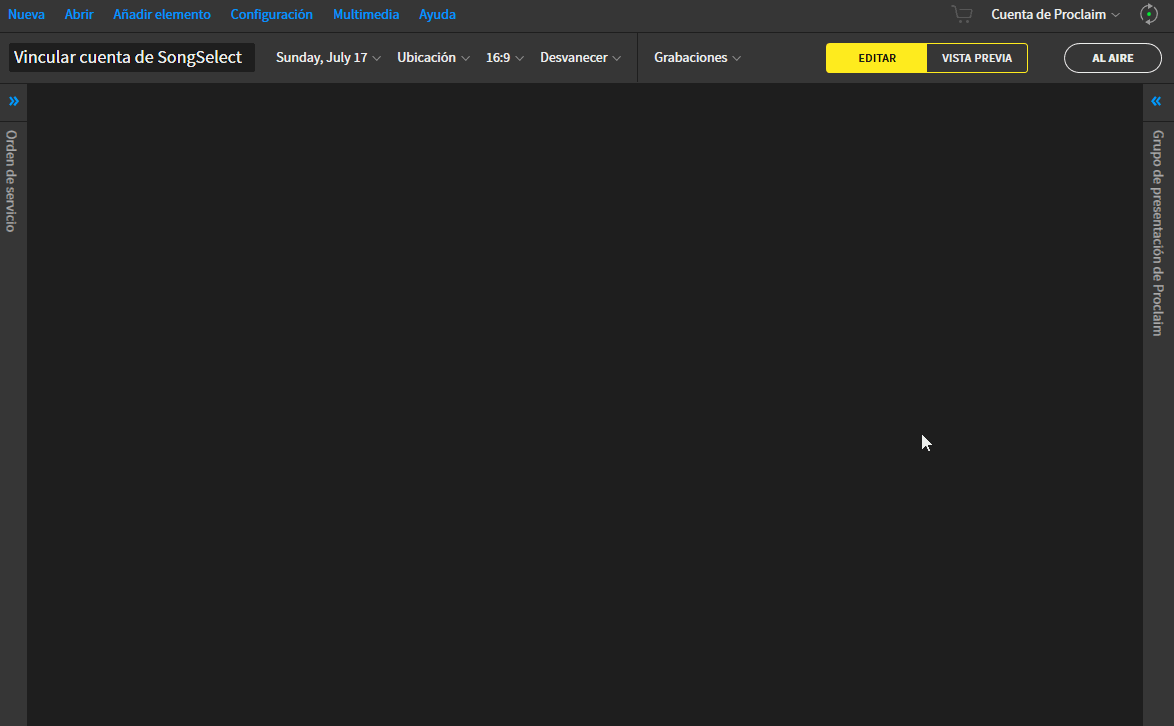Open the Desvanecer transition dropdown
This screenshot has height=726, width=1174.
pos(580,58)
